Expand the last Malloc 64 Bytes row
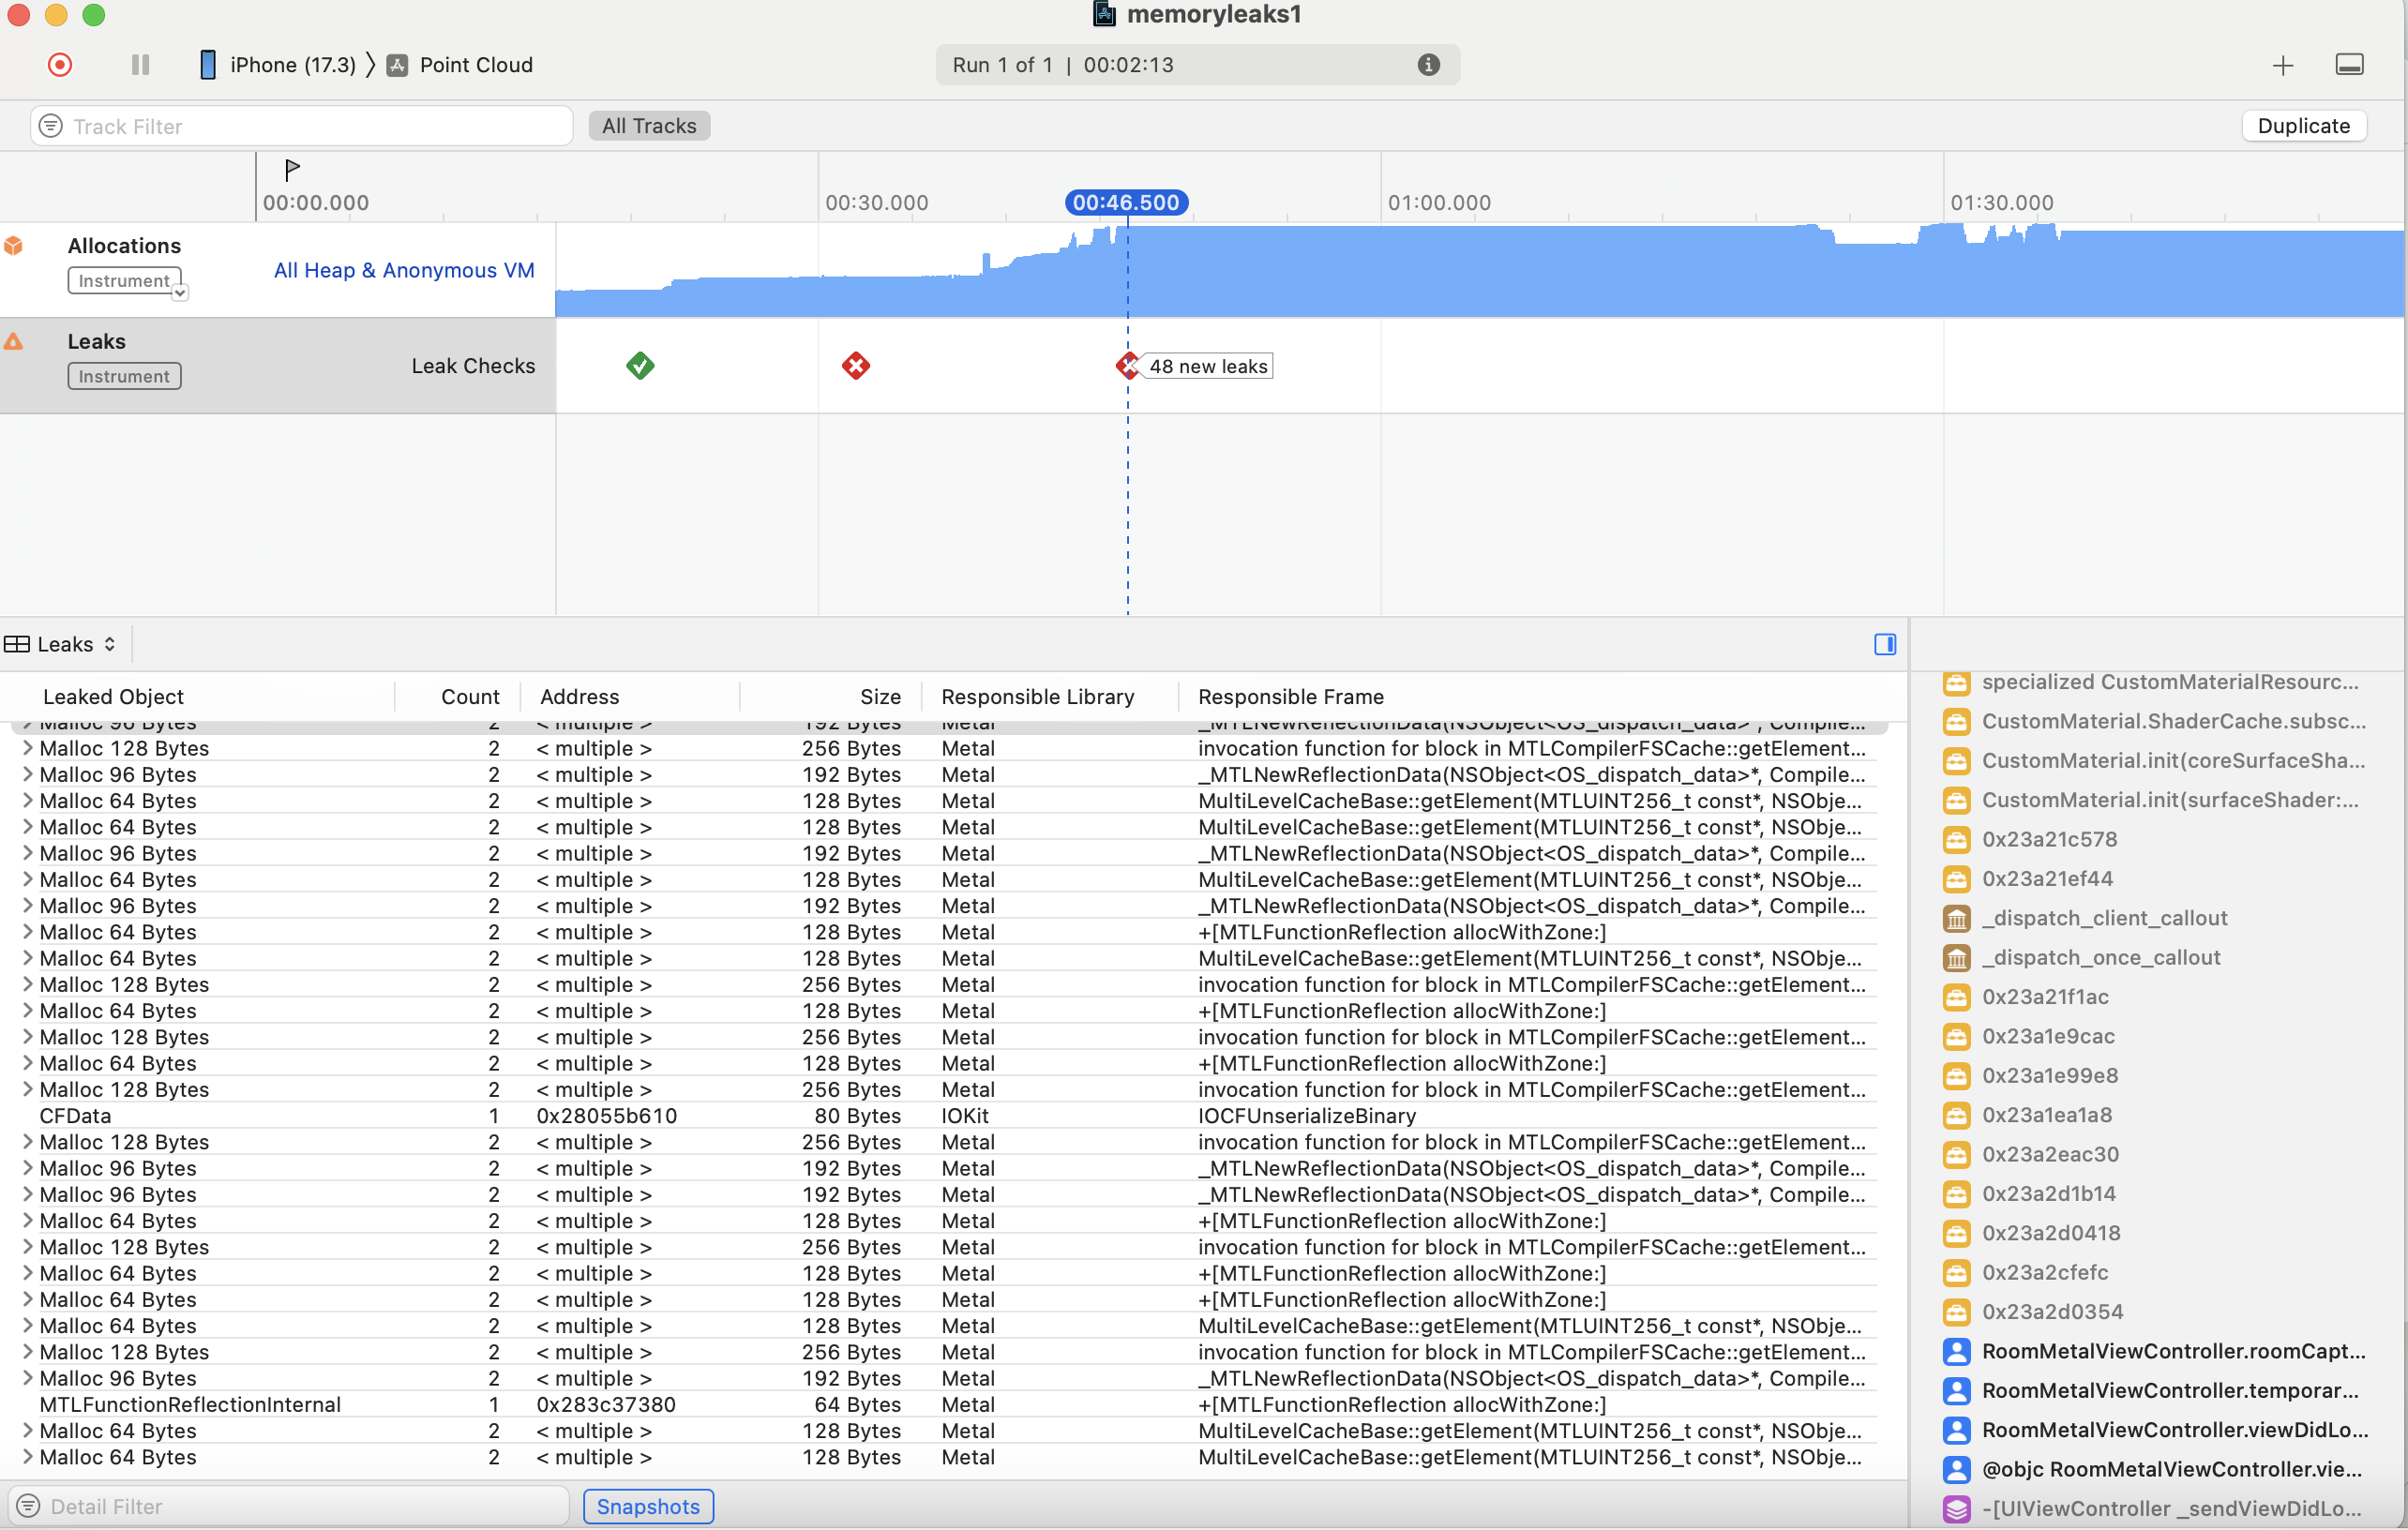2408x1530 pixels. click(28, 1457)
